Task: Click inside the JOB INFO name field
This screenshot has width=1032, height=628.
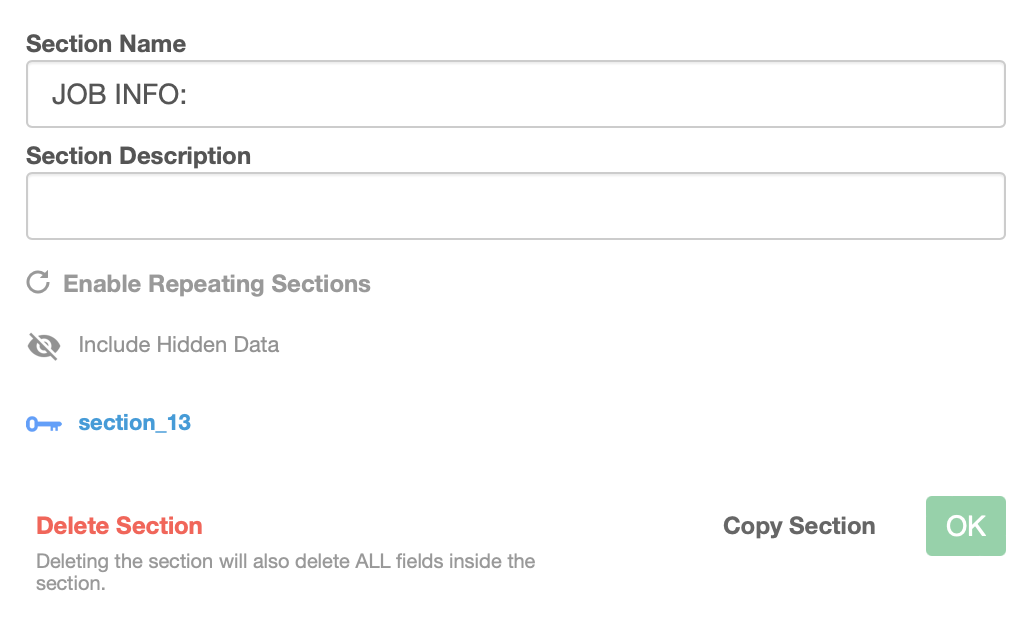Action: 515,94
